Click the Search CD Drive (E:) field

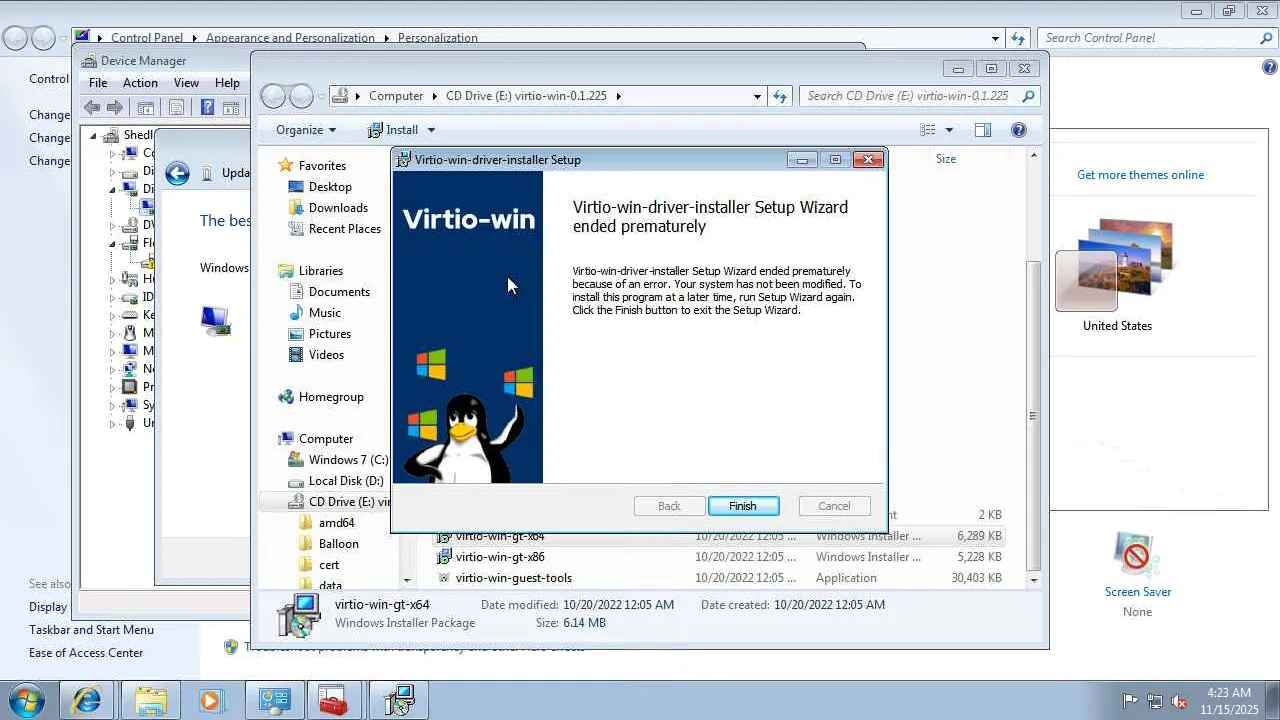coord(919,96)
